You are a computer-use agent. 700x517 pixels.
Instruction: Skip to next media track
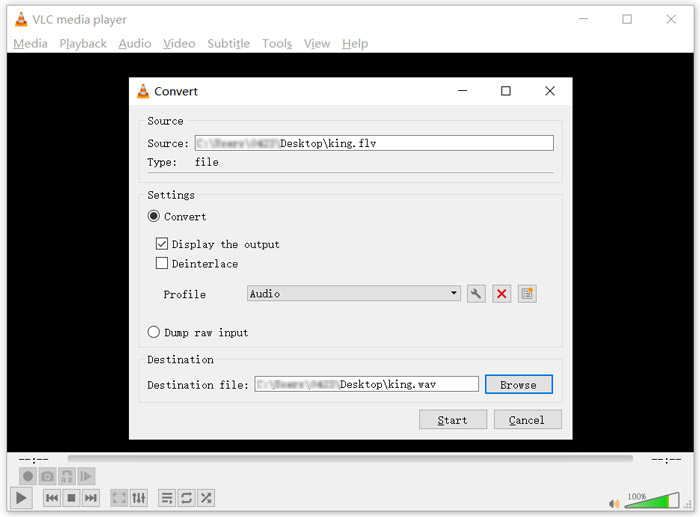click(91, 498)
